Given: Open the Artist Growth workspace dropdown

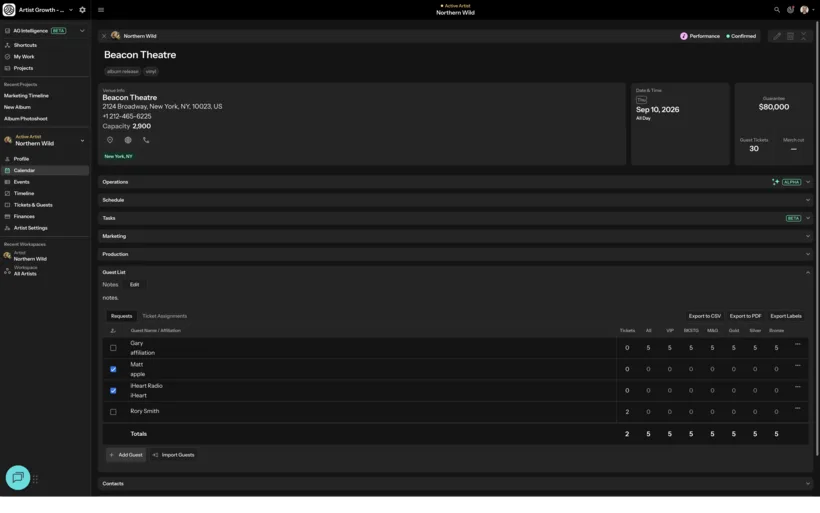Looking at the screenshot, I should pos(71,10).
